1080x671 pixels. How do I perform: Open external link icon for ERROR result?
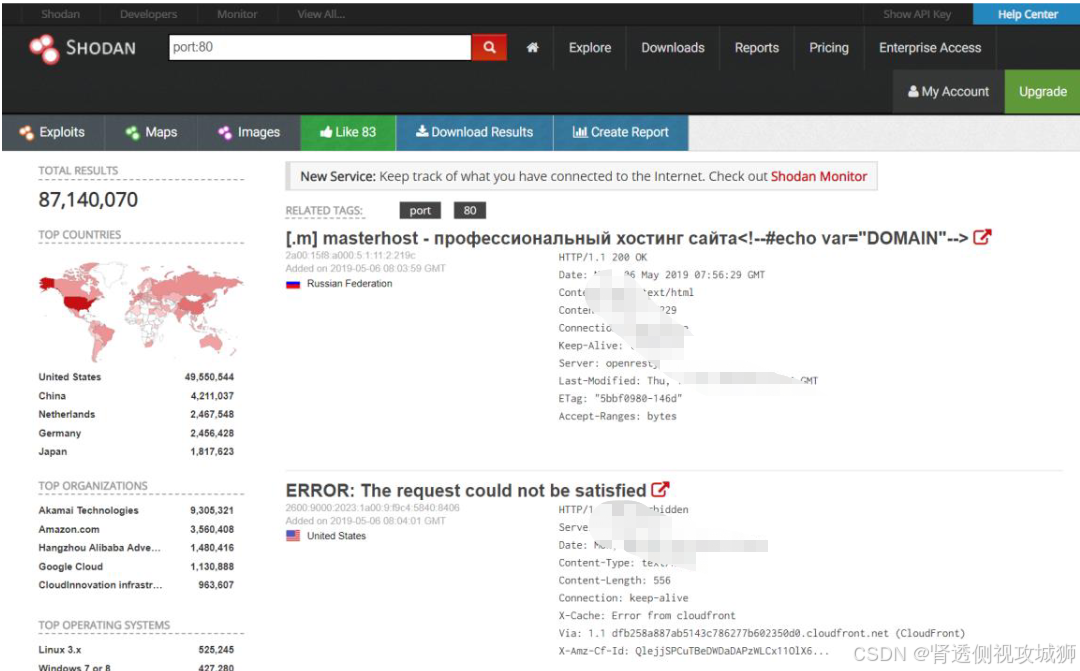tap(660, 490)
